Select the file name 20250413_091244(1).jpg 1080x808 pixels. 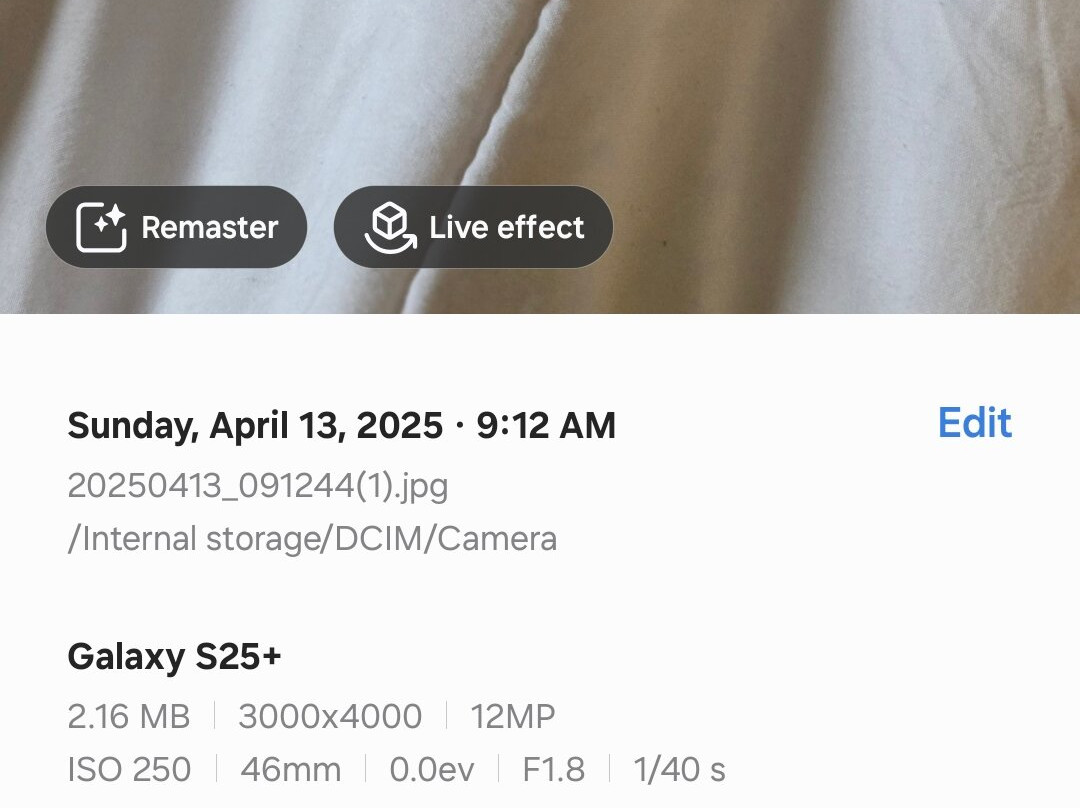[x=257, y=486]
